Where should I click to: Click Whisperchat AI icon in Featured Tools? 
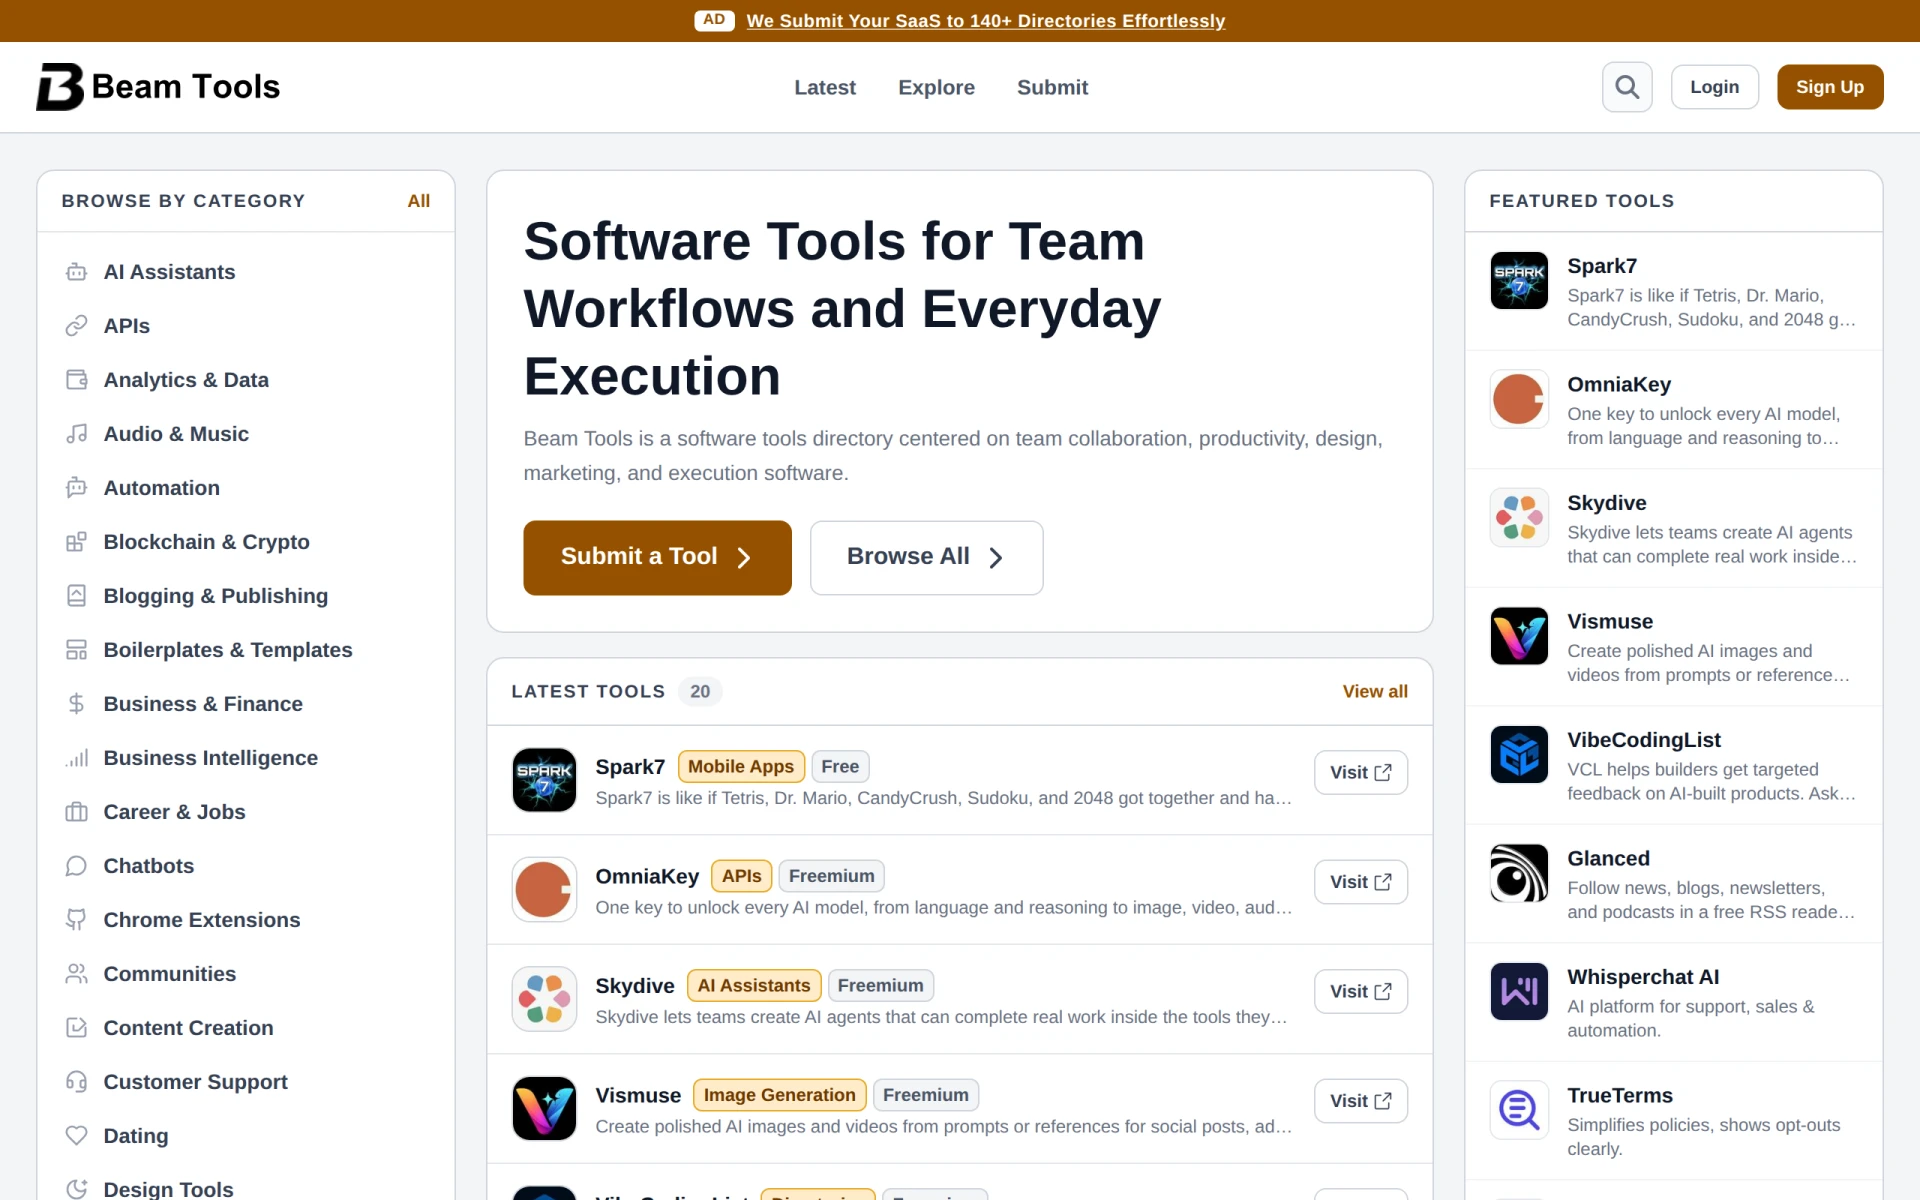[x=1519, y=991]
